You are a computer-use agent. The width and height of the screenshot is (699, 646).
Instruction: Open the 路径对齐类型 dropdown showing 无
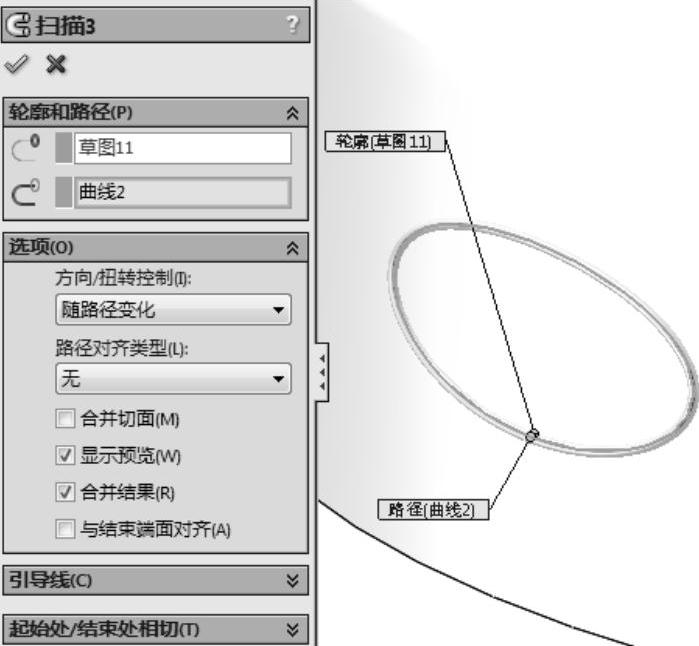[173, 379]
